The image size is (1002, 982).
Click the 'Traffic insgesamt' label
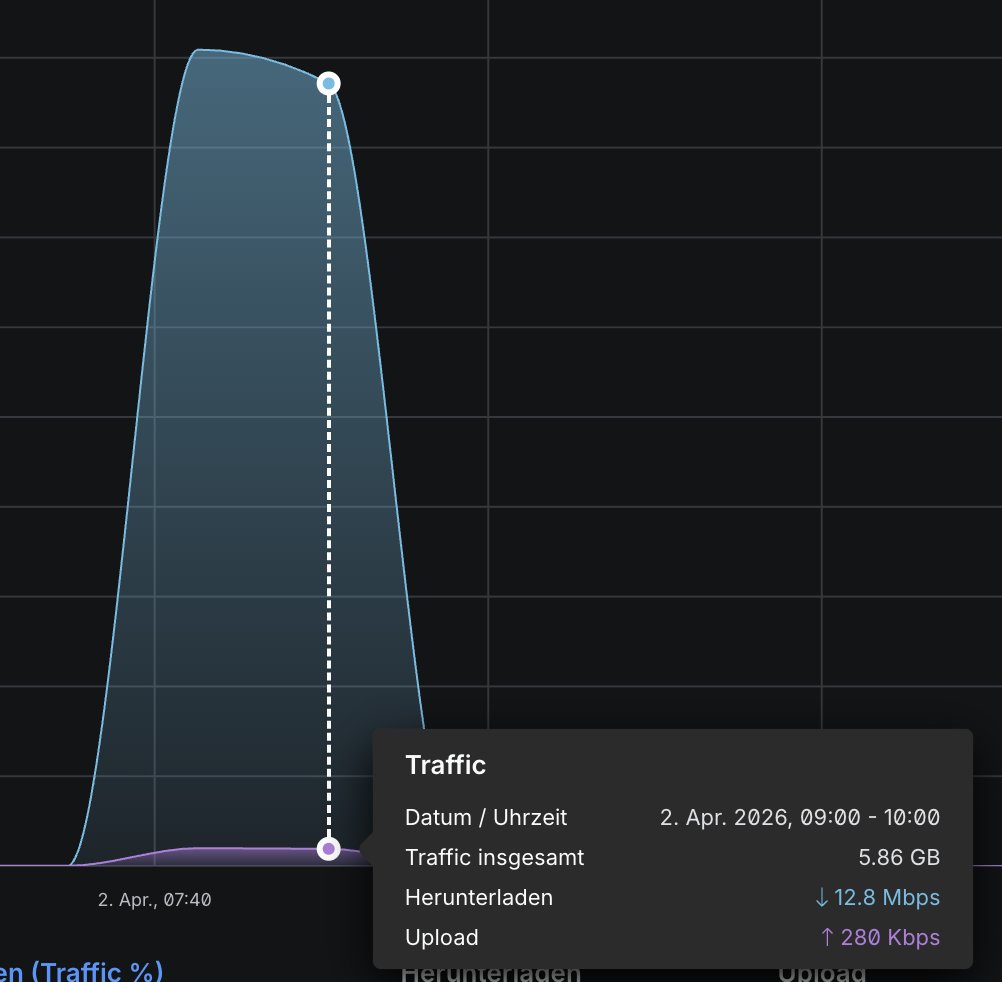495,857
